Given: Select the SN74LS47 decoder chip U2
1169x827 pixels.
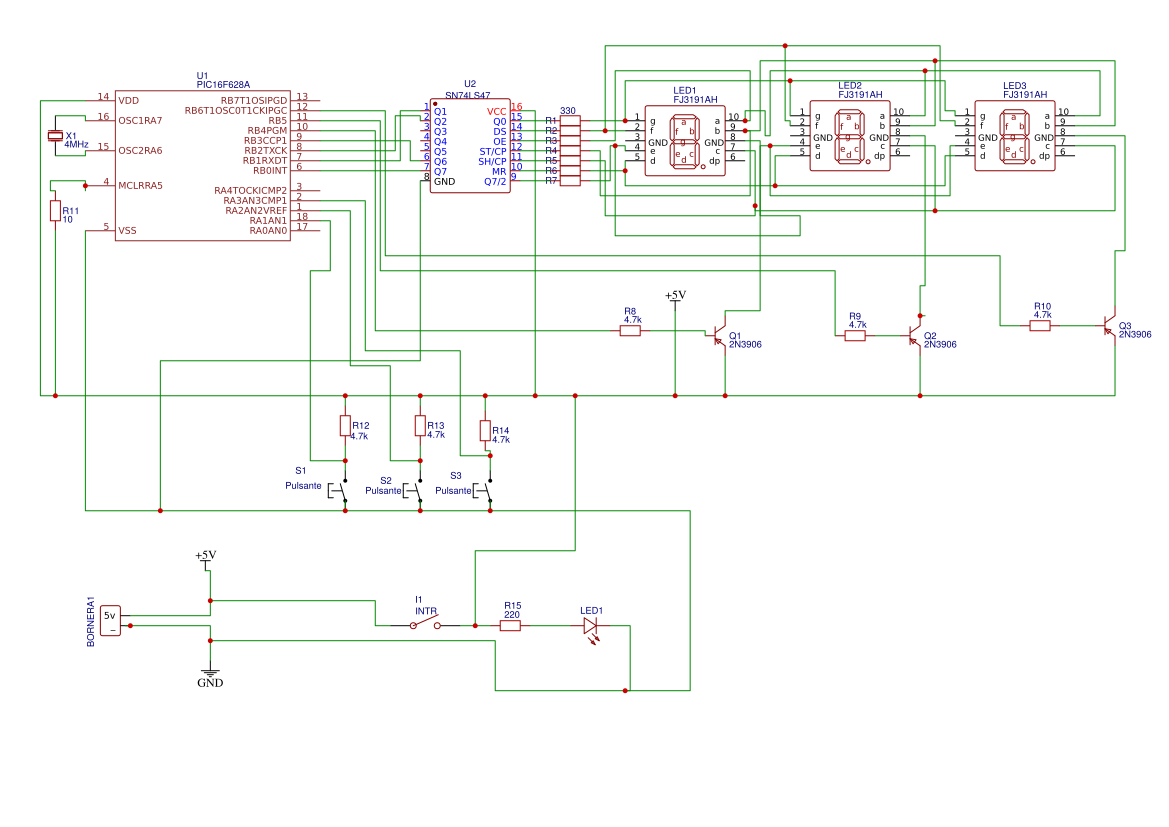Looking at the screenshot, I should tap(470, 145).
